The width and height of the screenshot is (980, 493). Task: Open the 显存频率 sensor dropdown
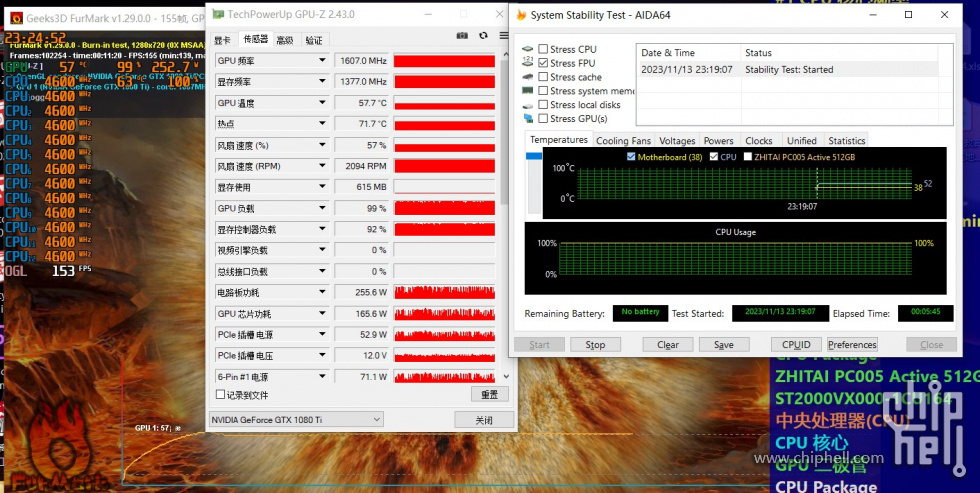[x=322, y=82]
